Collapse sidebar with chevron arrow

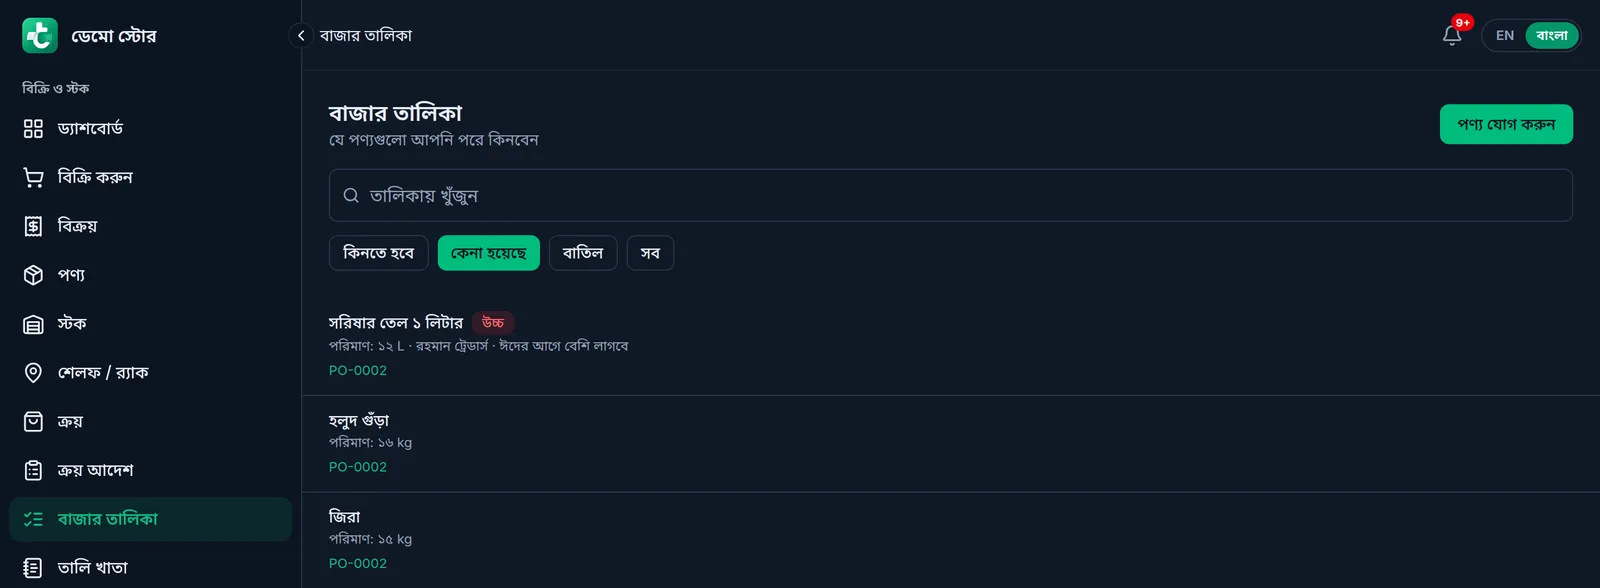(x=301, y=35)
